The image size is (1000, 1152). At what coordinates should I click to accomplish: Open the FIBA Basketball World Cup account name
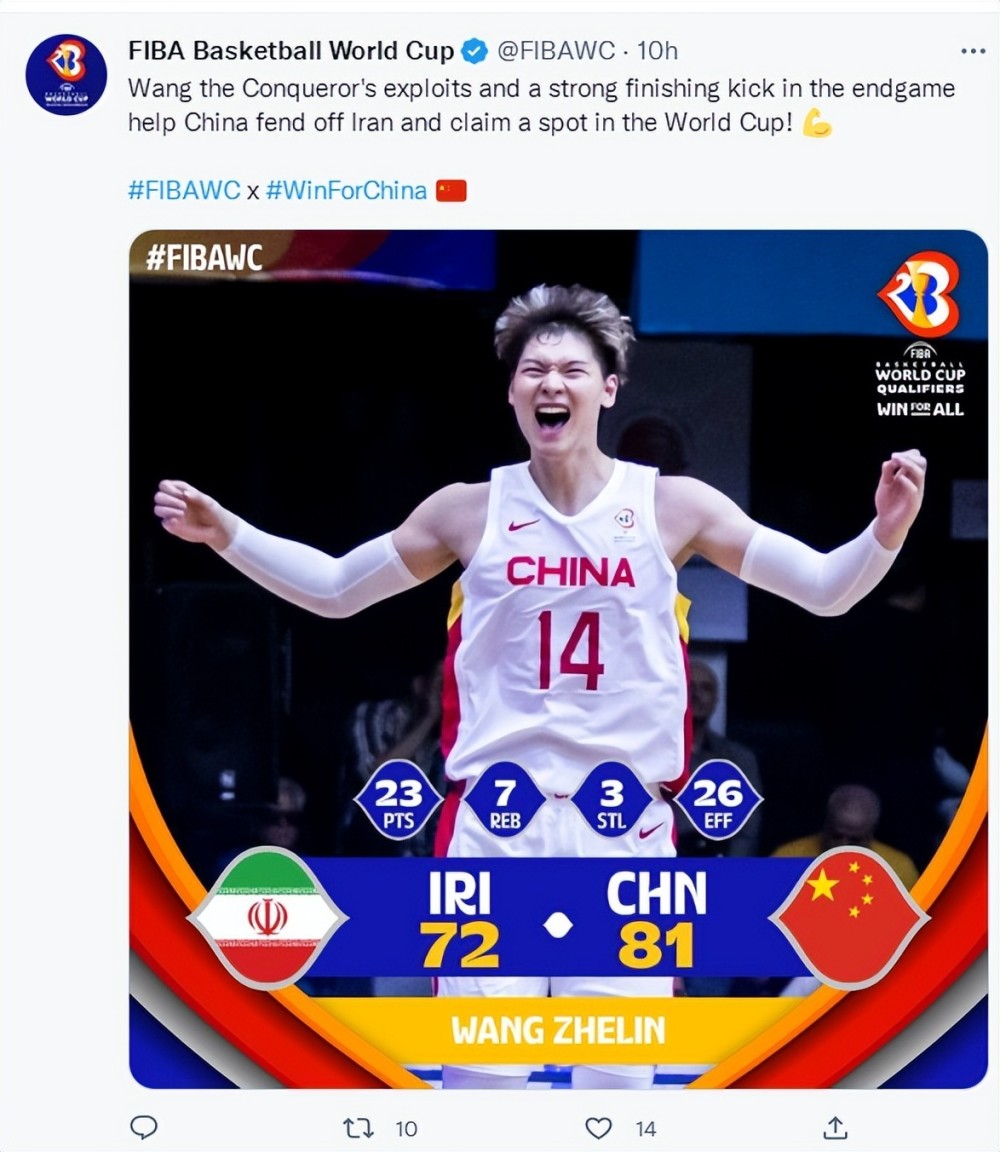pos(291,50)
